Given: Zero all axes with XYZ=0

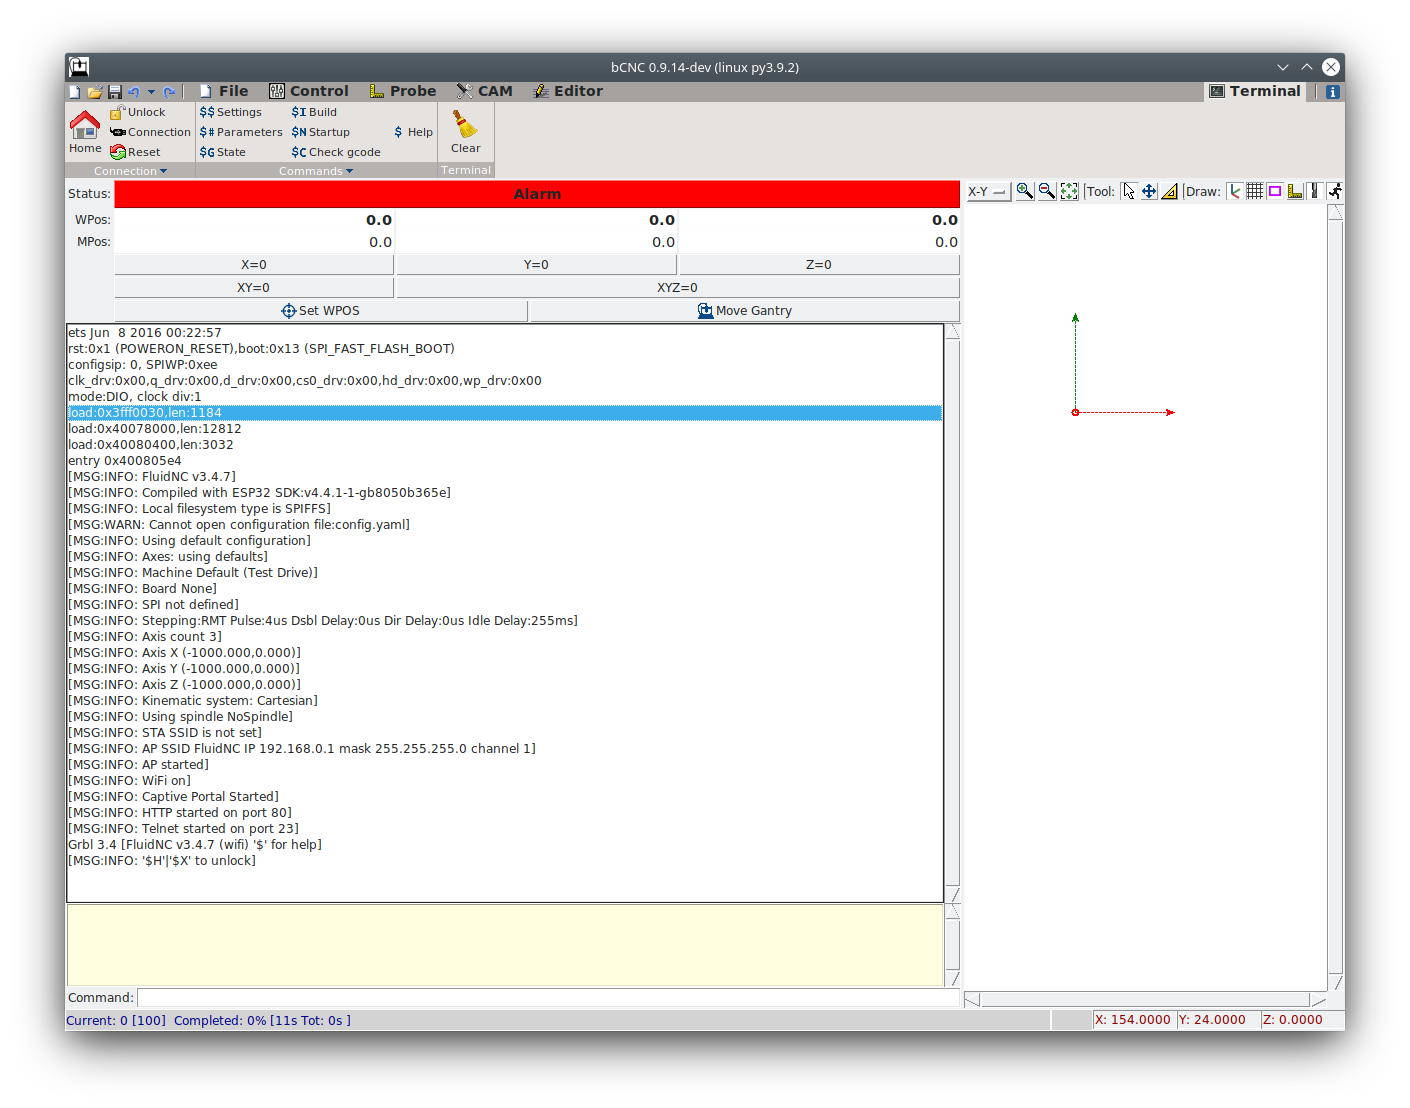Looking at the screenshot, I should (x=678, y=288).
